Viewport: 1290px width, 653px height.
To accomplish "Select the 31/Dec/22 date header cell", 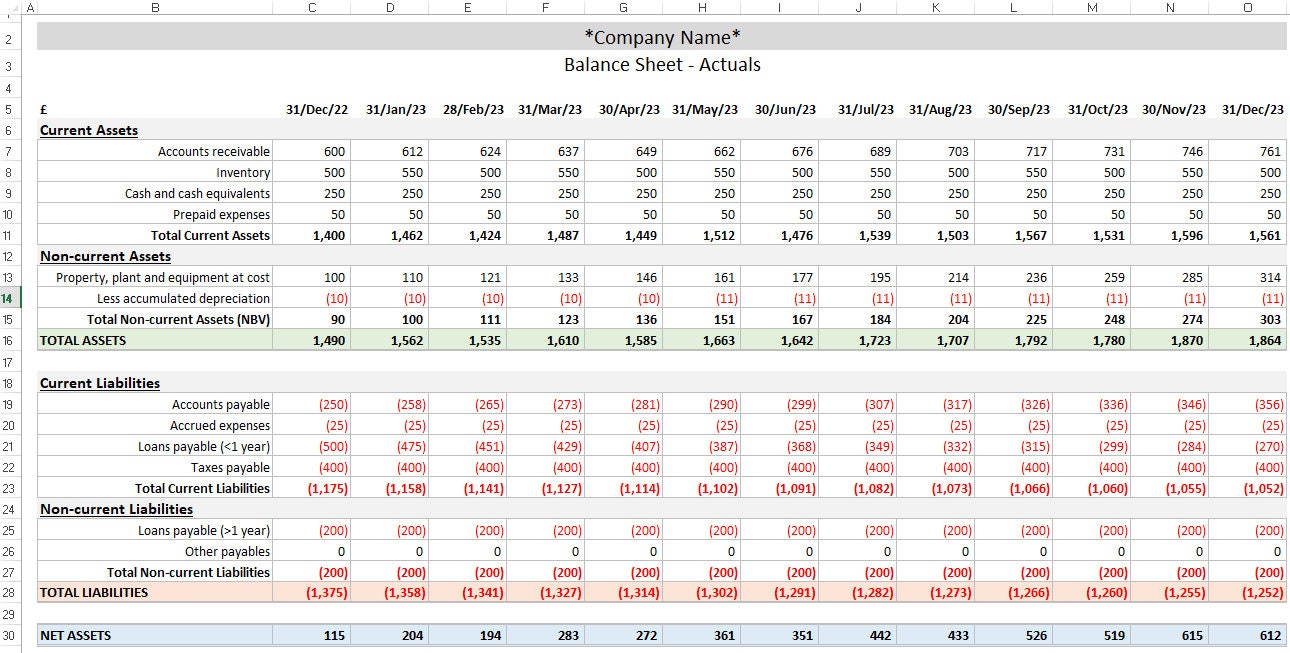I will (315, 109).
